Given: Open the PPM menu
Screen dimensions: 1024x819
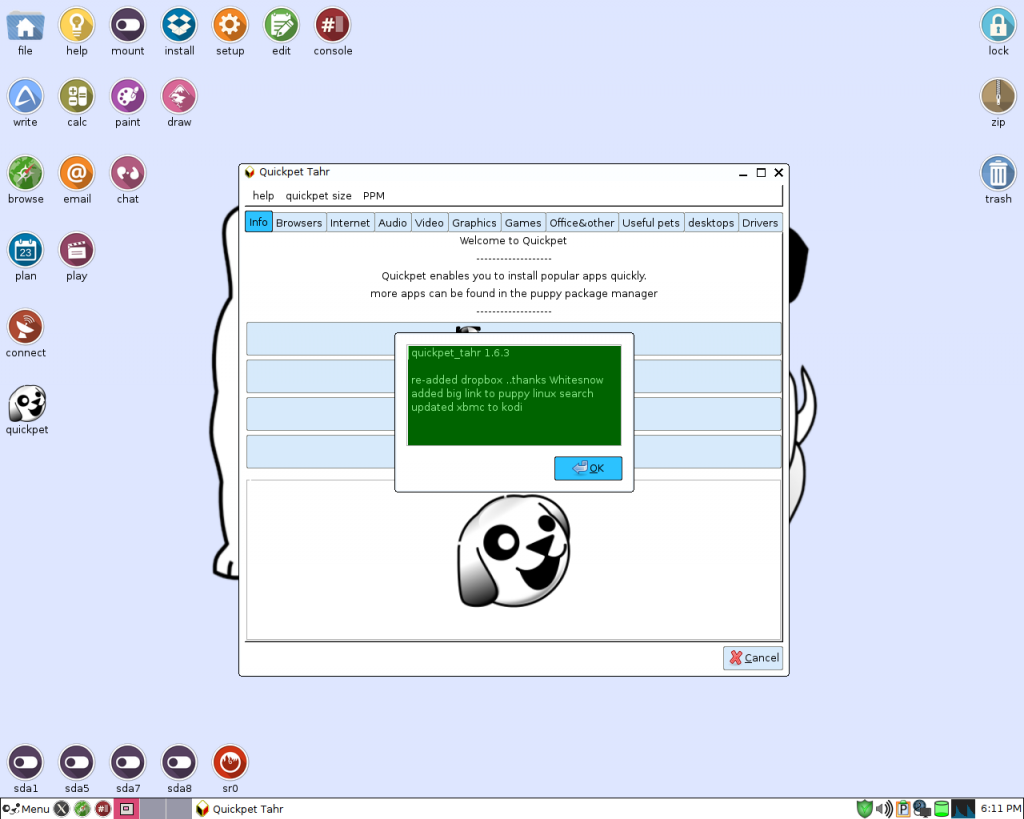Looking at the screenshot, I should pyautogui.click(x=374, y=196).
